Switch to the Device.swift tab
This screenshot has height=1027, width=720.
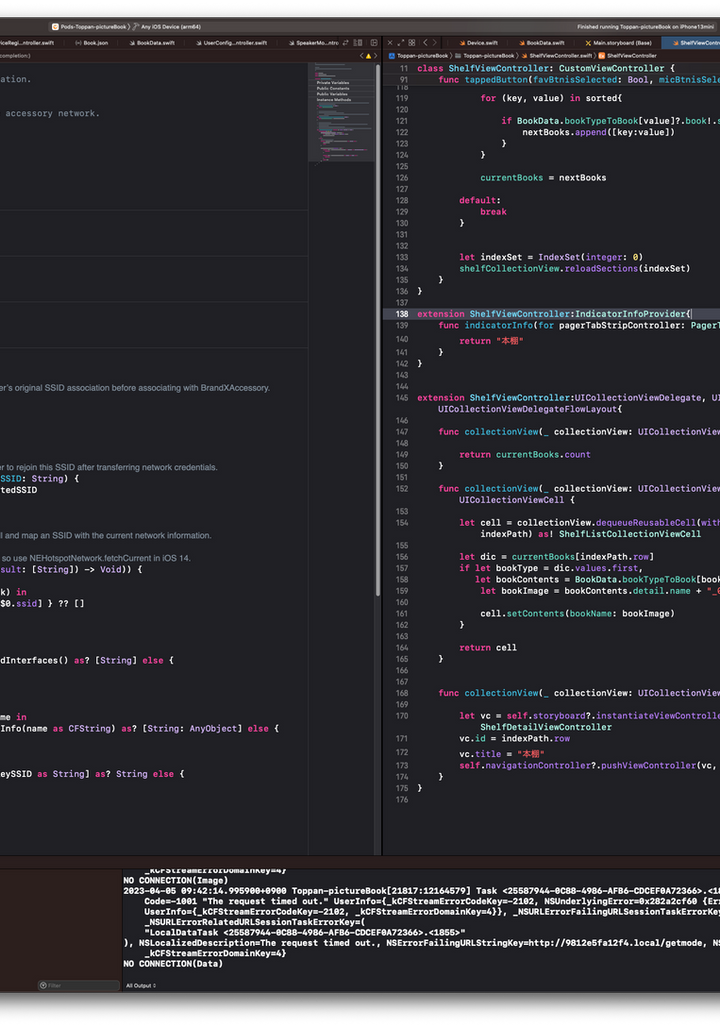(x=478, y=43)
